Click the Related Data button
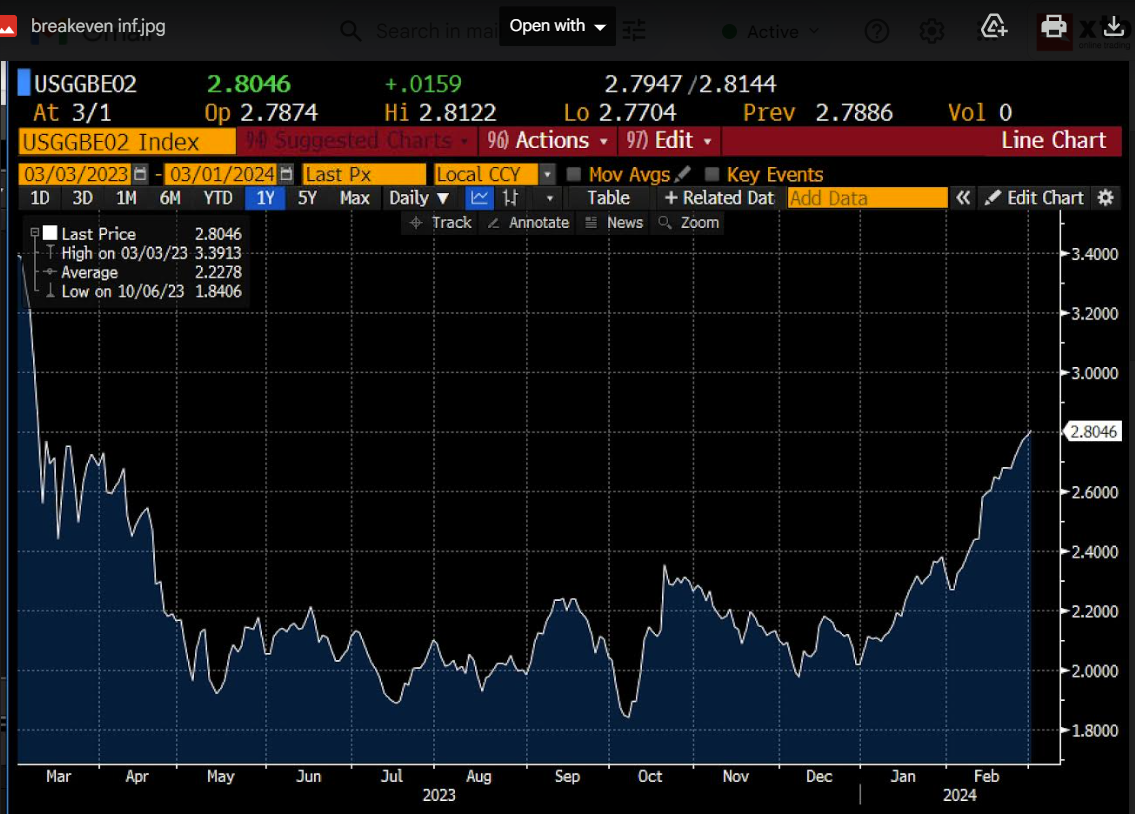The height and width of the screenshot is (814, 1135). (x=719, y=198)
